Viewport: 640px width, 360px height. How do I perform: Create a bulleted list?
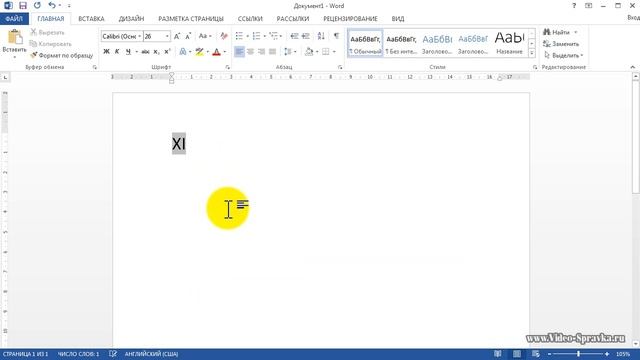pos(239,36)
